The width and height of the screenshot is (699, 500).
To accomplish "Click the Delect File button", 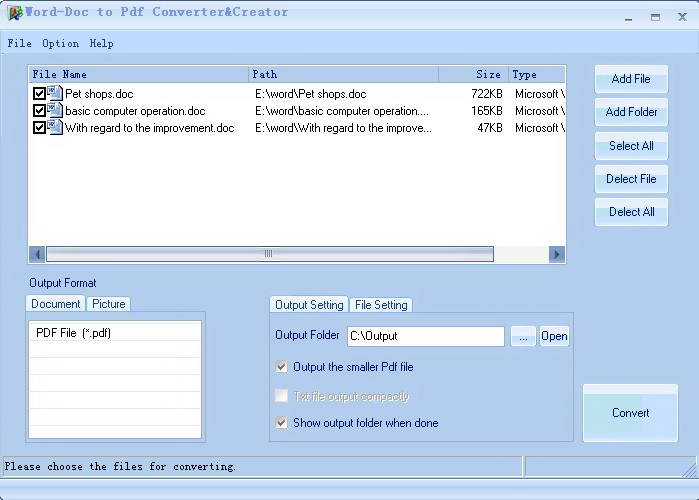I will pos(631,179).
